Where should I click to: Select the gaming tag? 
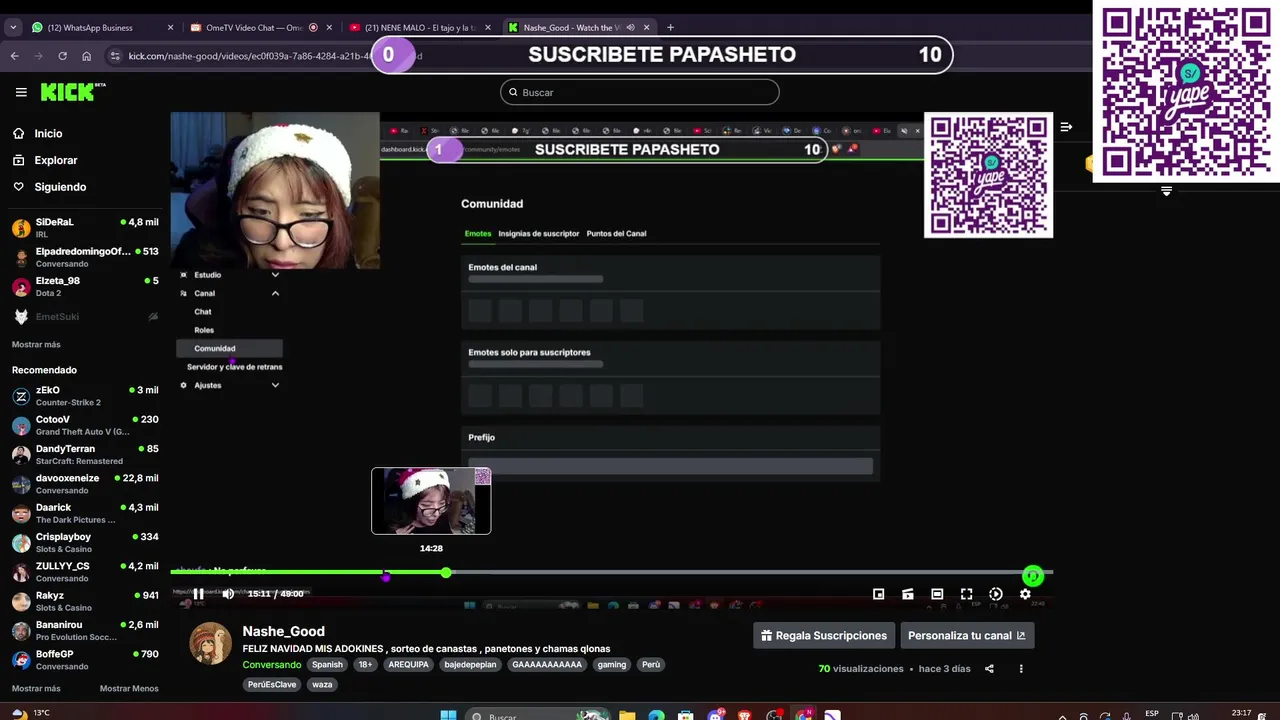pyautogui.click(x=612, y=665)
